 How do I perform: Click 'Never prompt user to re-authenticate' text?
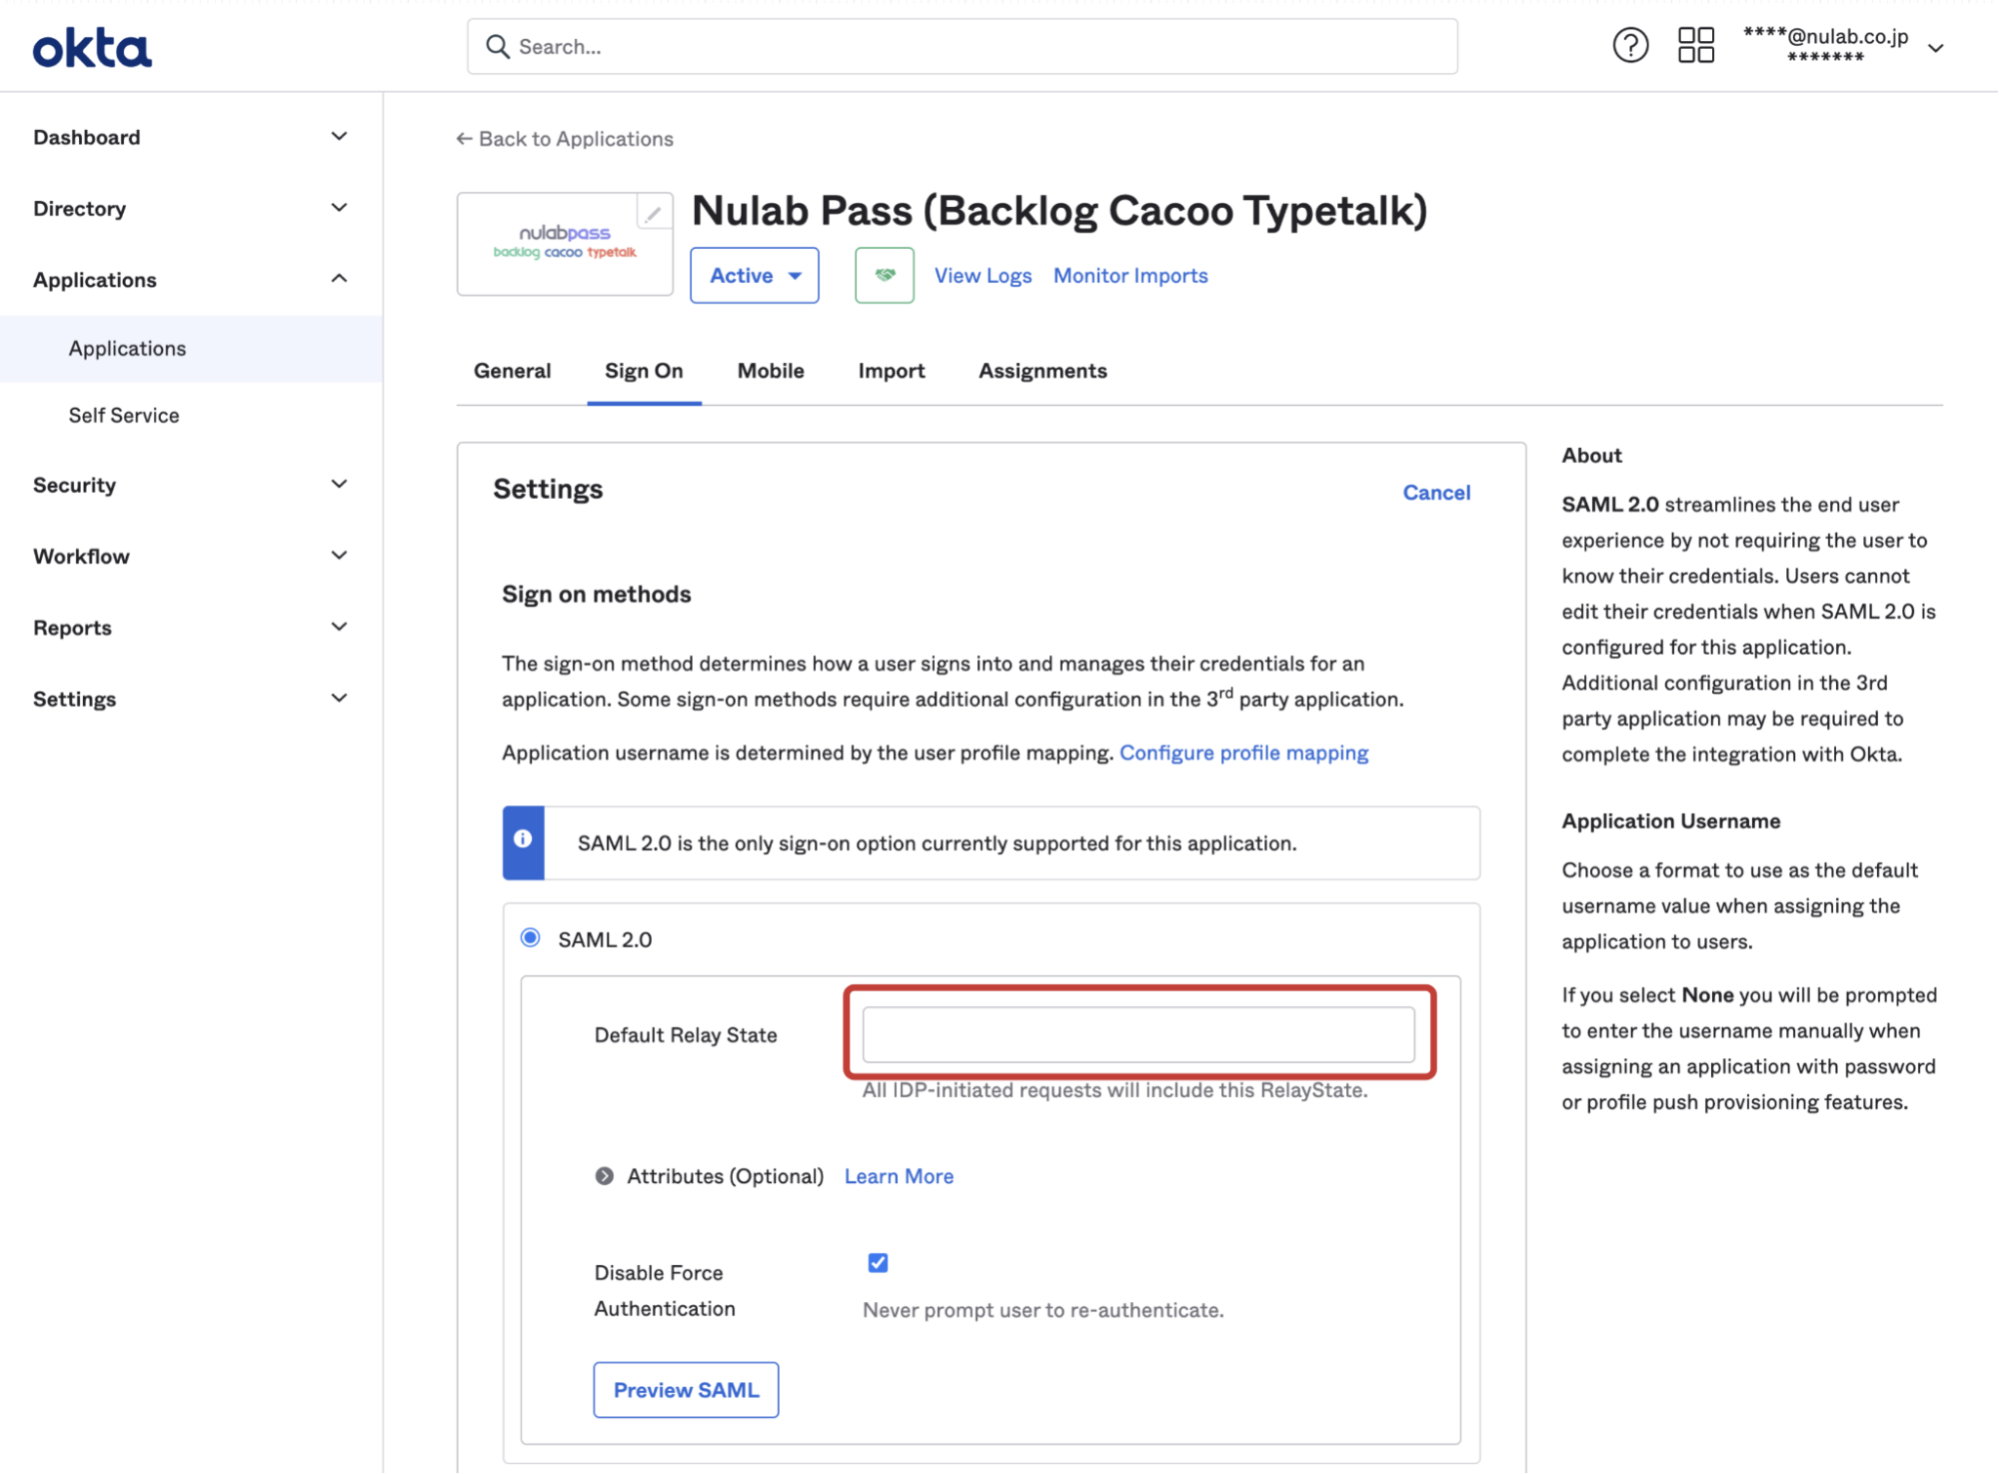point(1042,1310)
